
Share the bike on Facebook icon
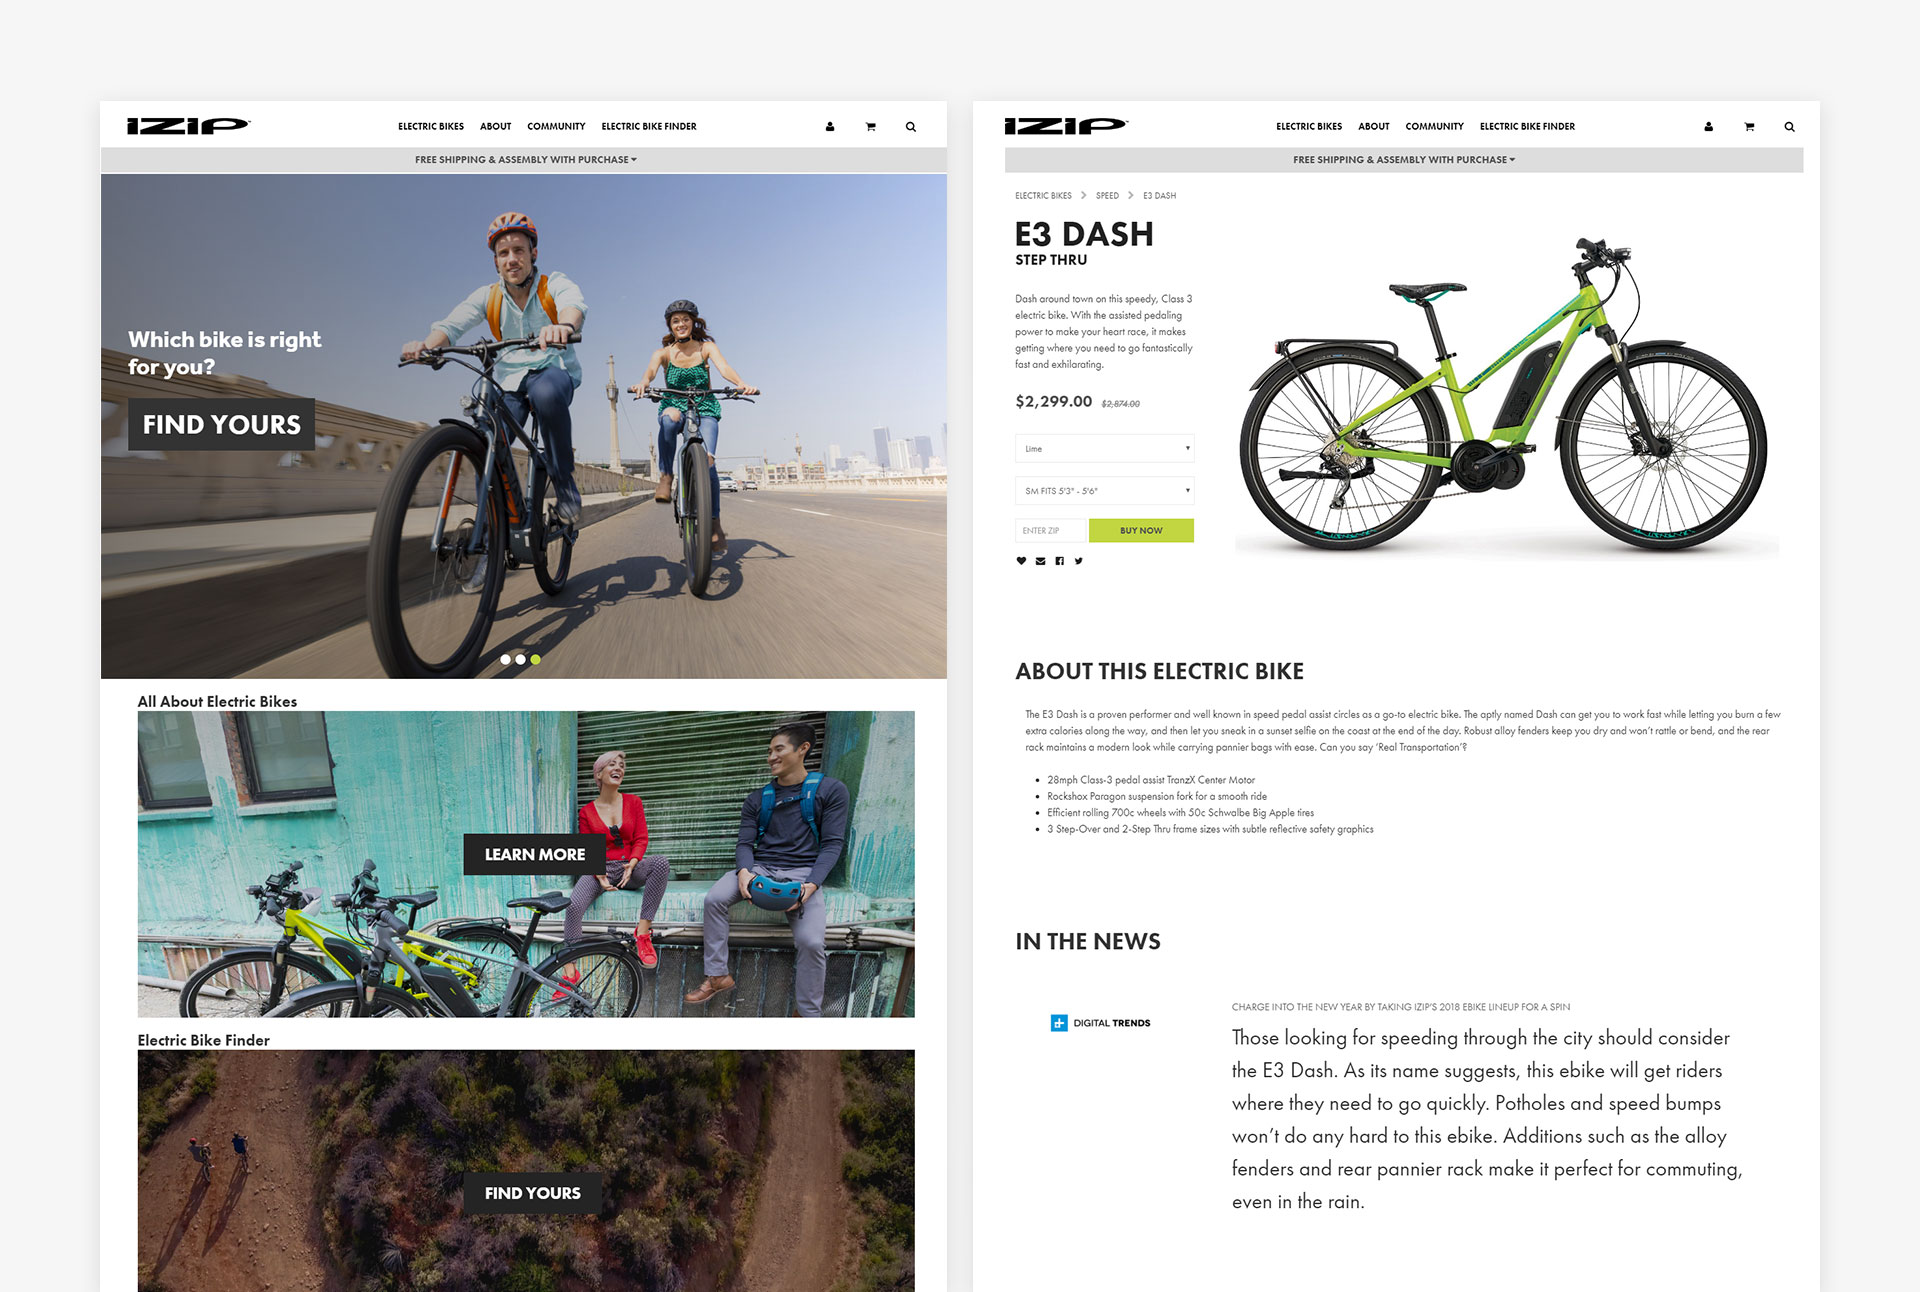(1059, 561)
